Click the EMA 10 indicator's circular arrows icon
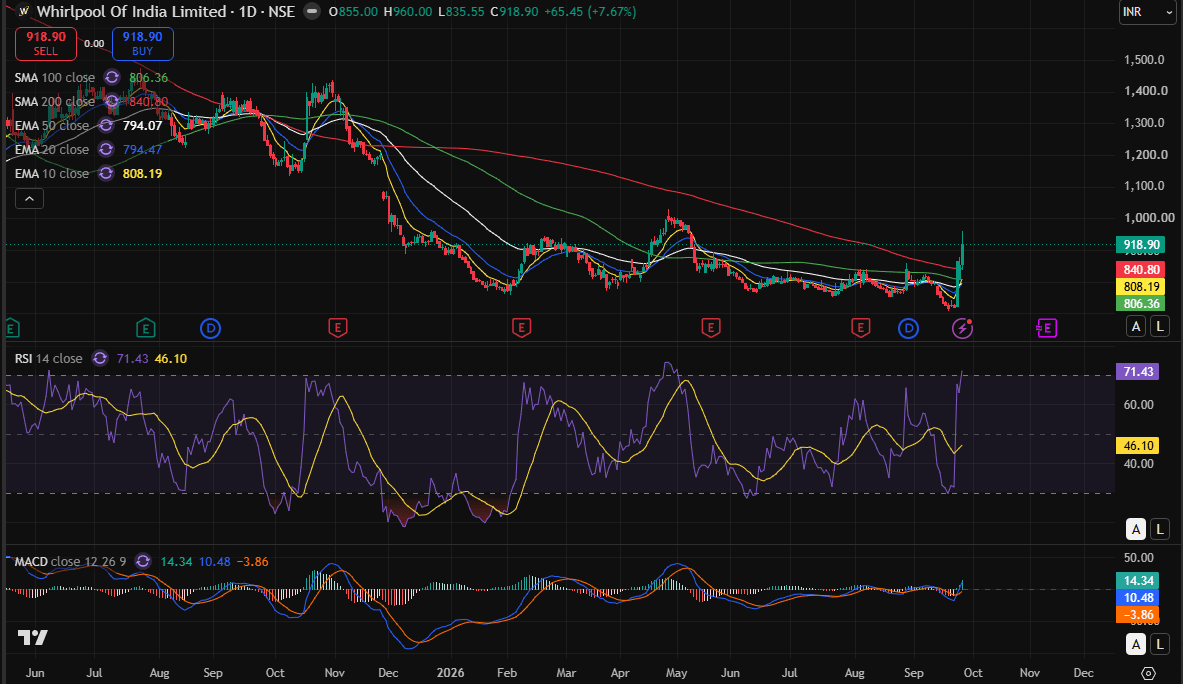This screenshot has width=1183, height=684. click(106, 173)
